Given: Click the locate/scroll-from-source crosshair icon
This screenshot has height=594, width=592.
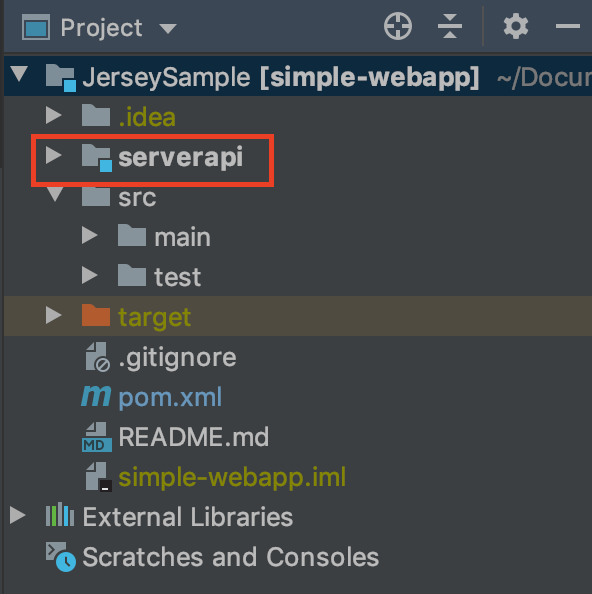Looking at the screenshot, I should click(397, 26).
